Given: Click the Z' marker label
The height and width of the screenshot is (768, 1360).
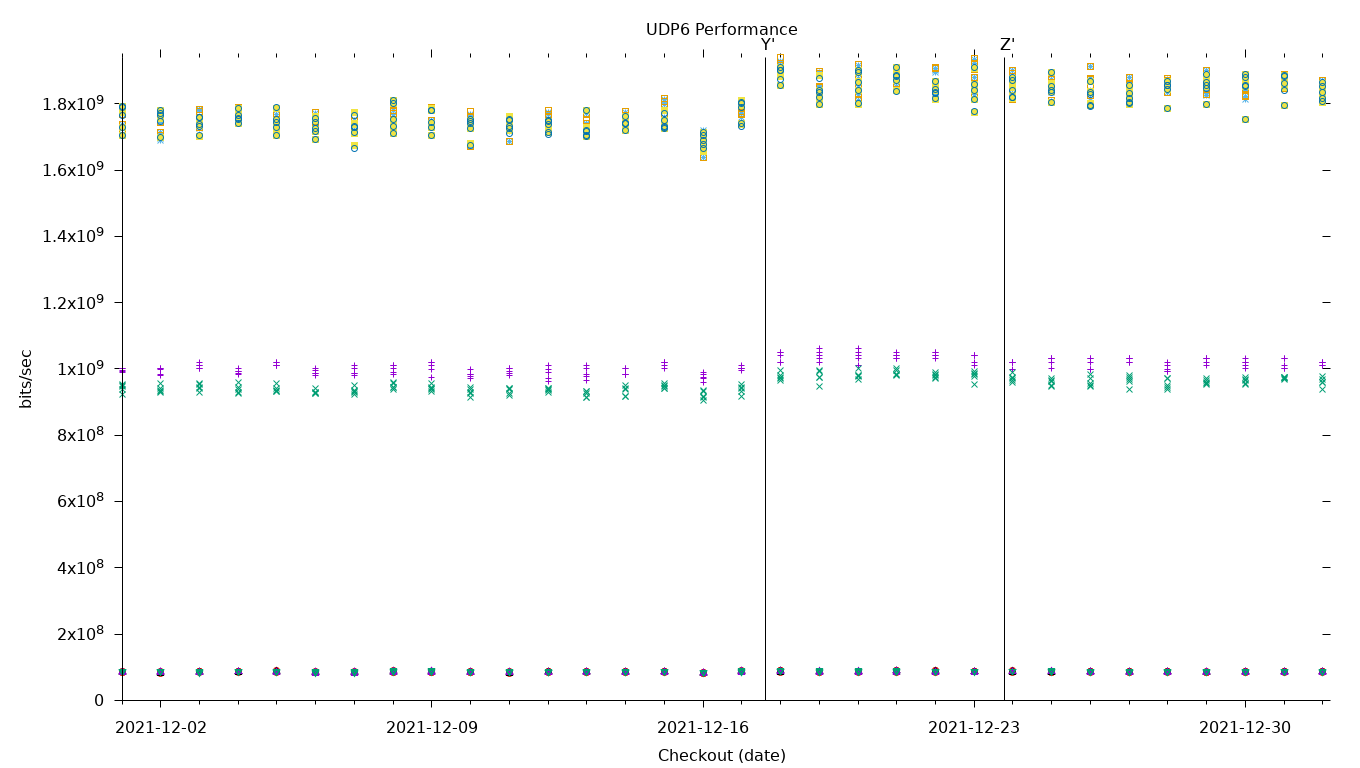Looking at the screenshot, I should coord(1007,45).
